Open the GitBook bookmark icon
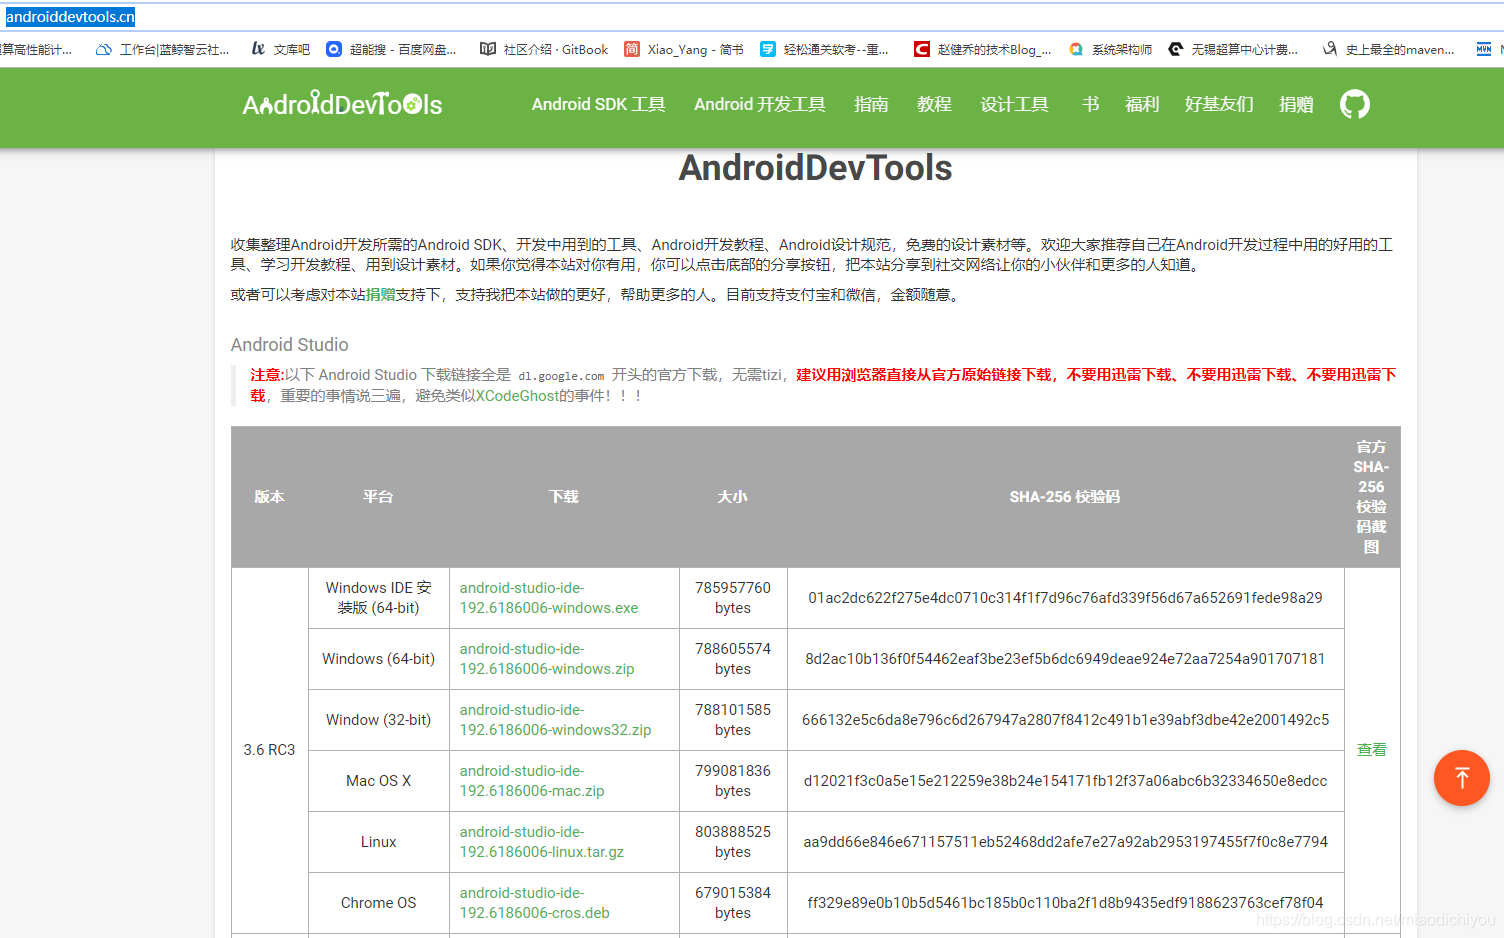Viewport: 1504px width, 938px height. pos(487,49)
